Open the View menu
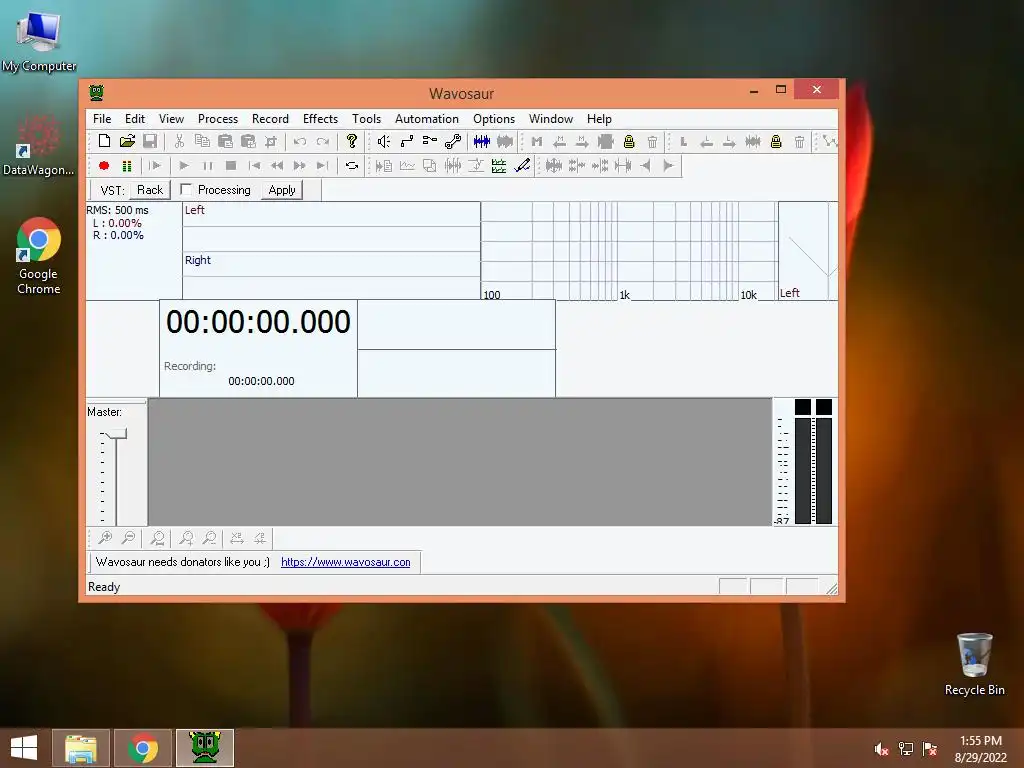 tap(171, 119)
